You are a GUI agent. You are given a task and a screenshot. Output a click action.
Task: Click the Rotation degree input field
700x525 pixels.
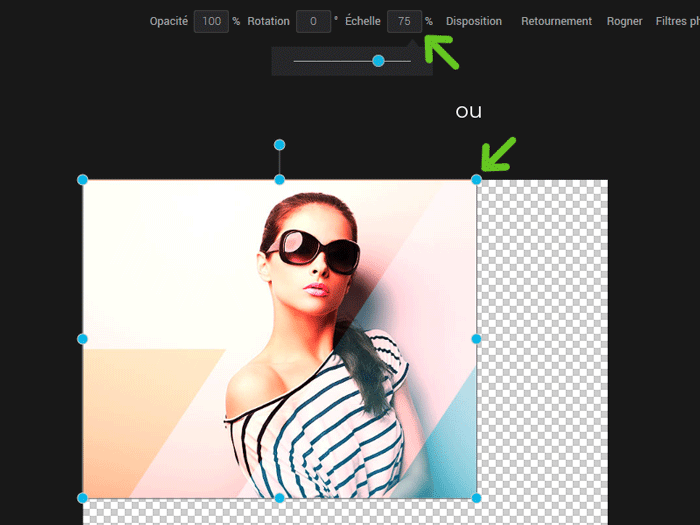313,21
